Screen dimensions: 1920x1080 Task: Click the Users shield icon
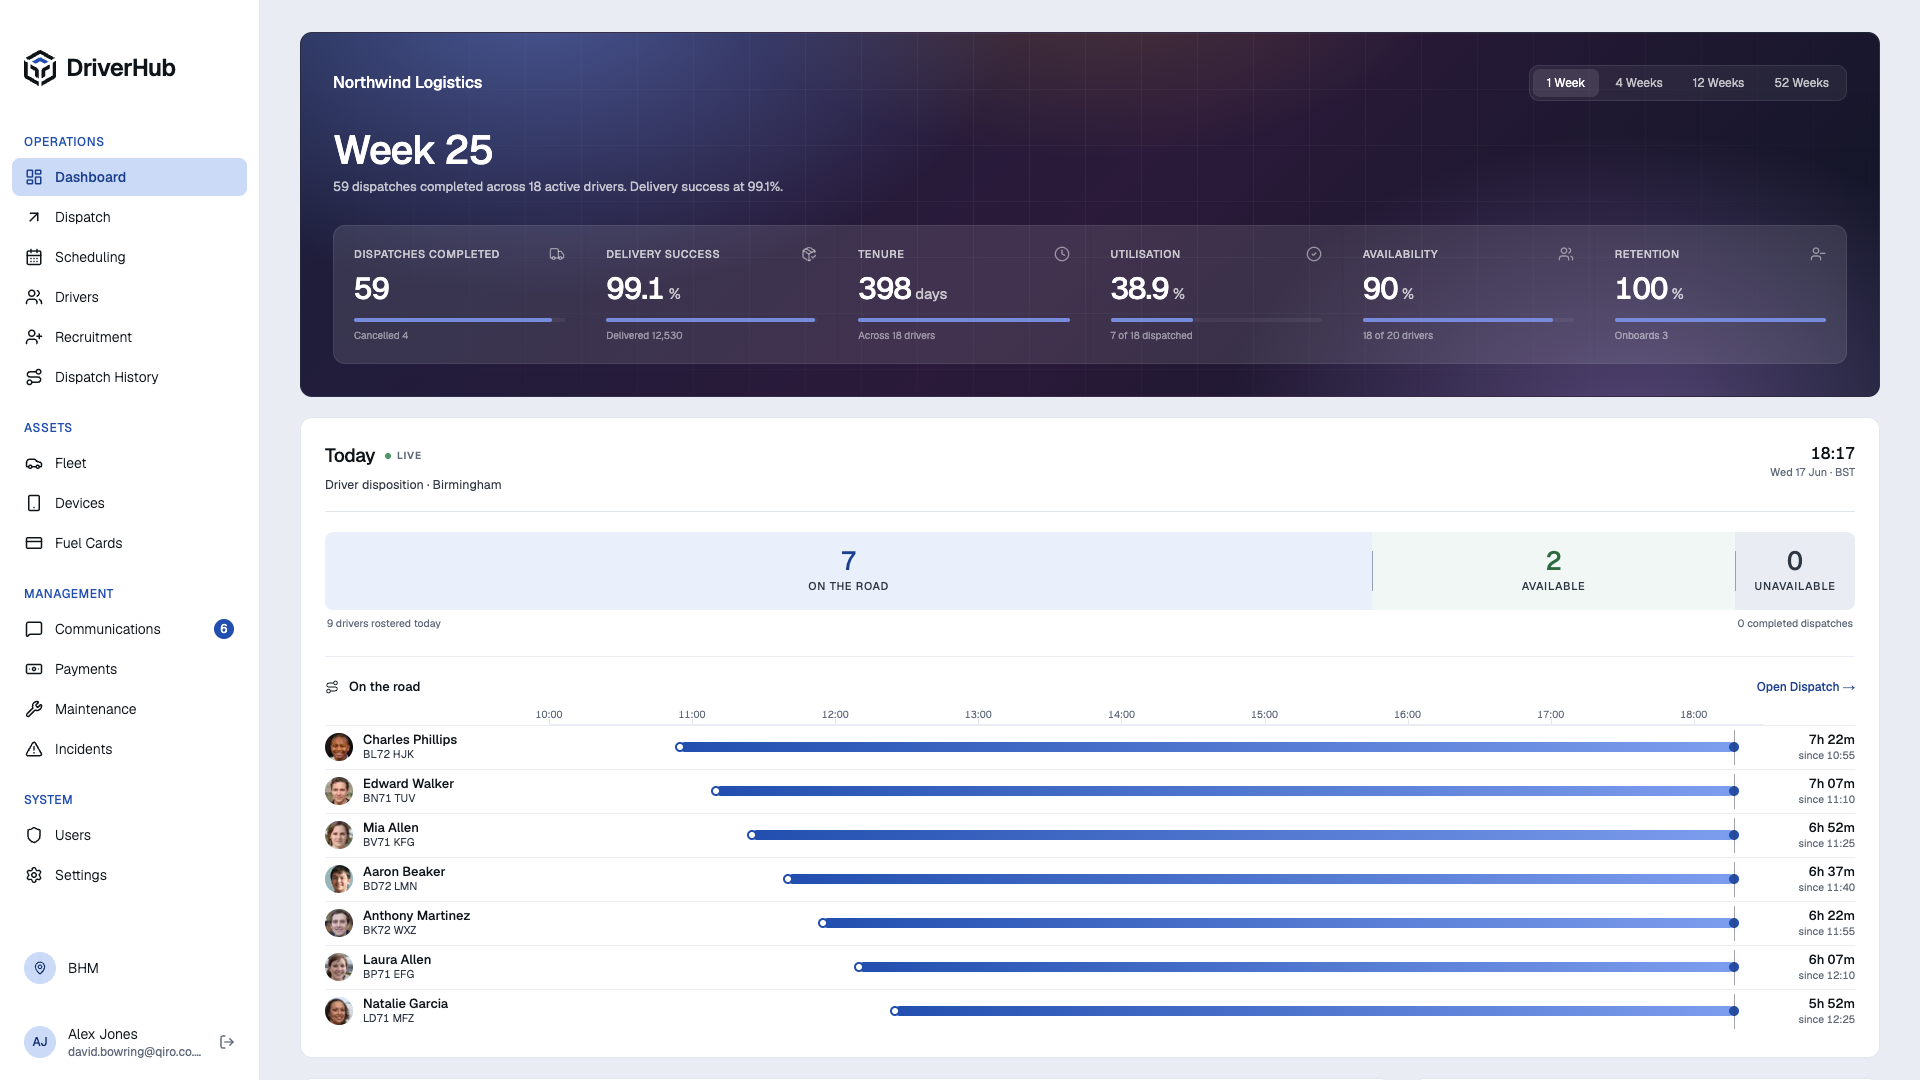point(34,835)
